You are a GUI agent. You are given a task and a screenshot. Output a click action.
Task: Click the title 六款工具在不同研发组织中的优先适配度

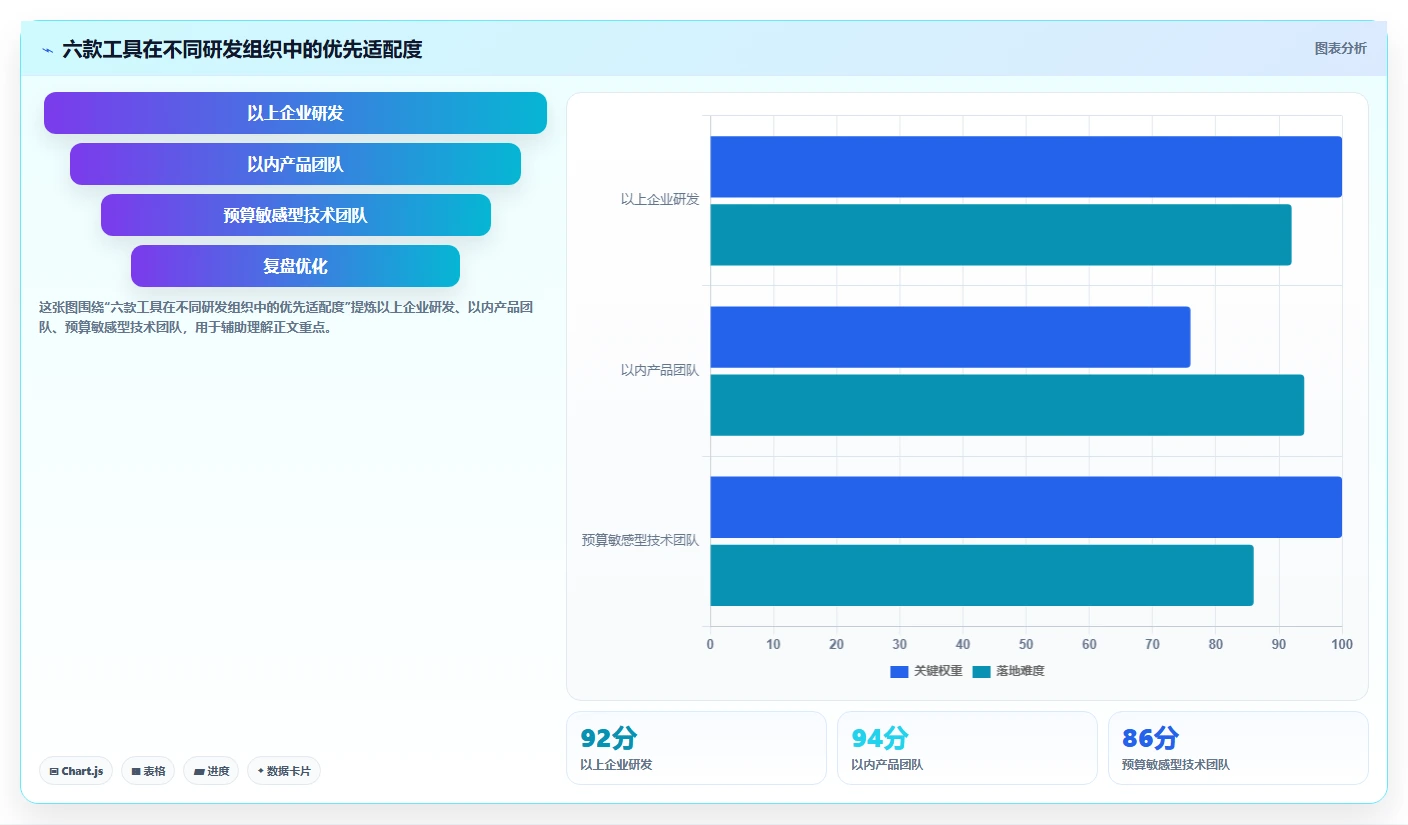click(242, 49)
